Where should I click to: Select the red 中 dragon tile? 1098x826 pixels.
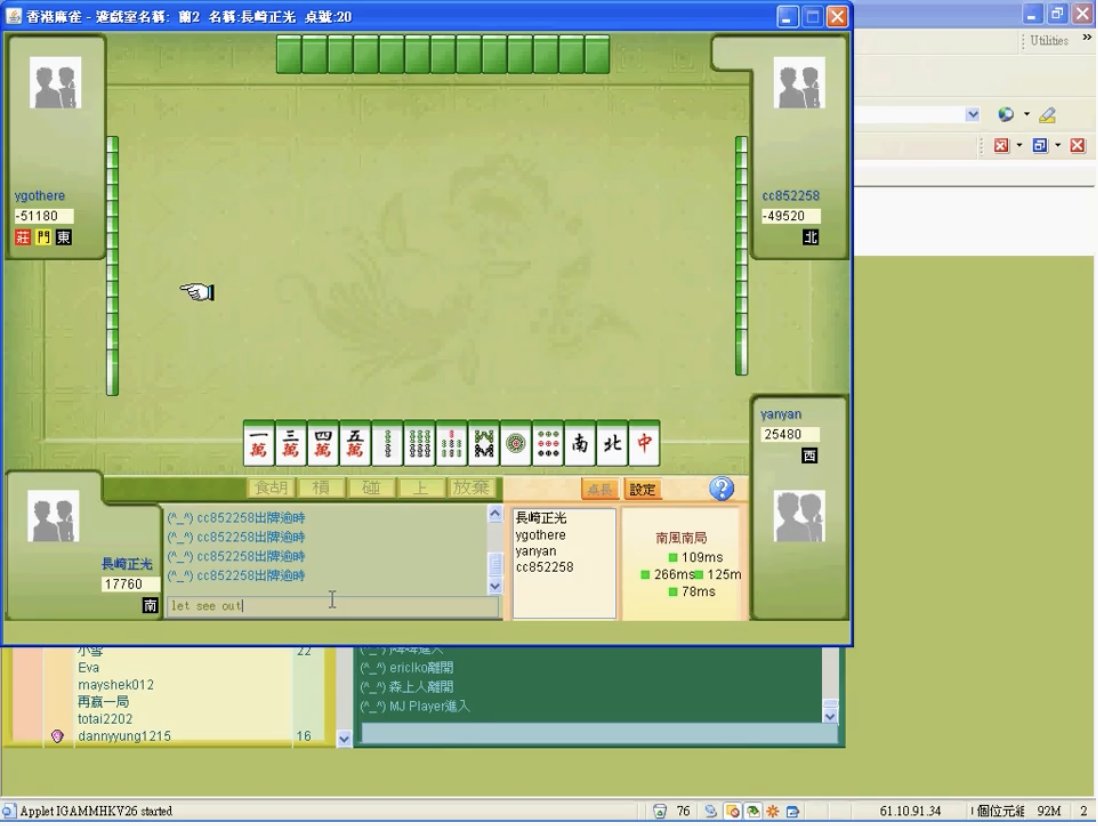click(x=645, y=443)
